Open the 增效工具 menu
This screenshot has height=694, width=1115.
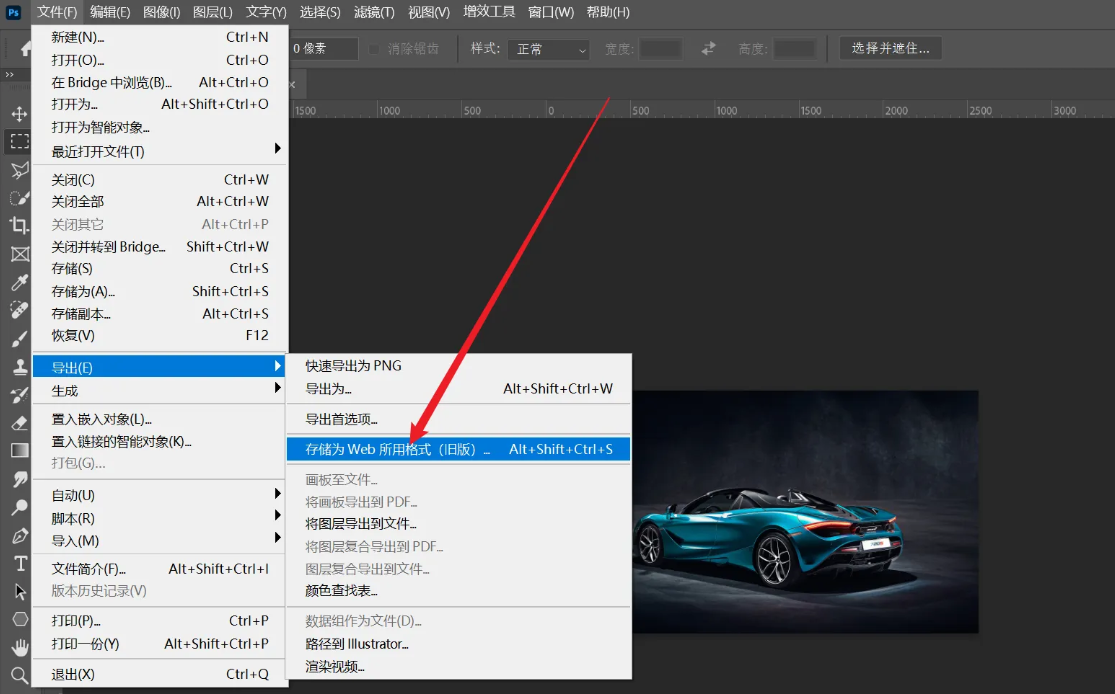(489, 12)
